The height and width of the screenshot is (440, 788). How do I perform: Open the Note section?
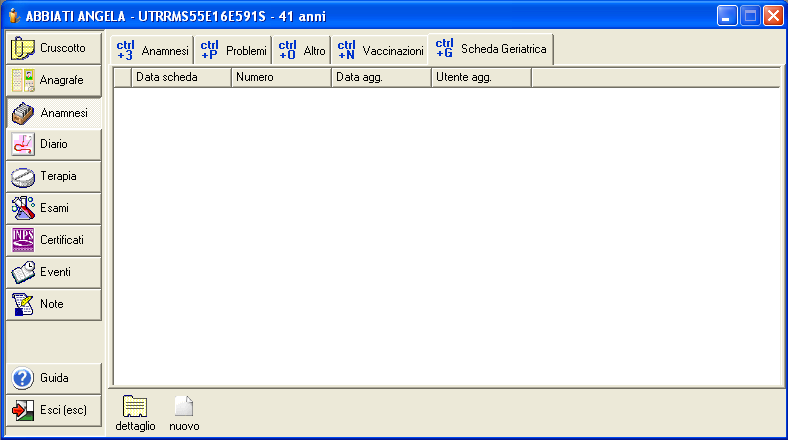click(54, 304)
